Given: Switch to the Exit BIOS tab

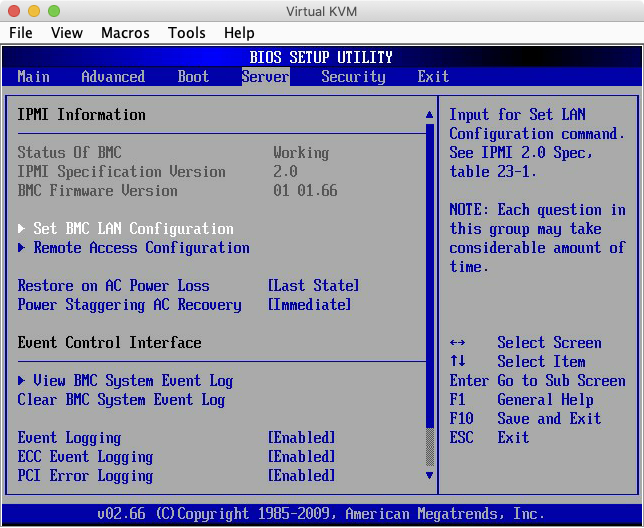Looking at the screenshot, I should pyautogui.click(x=433, y=77).
